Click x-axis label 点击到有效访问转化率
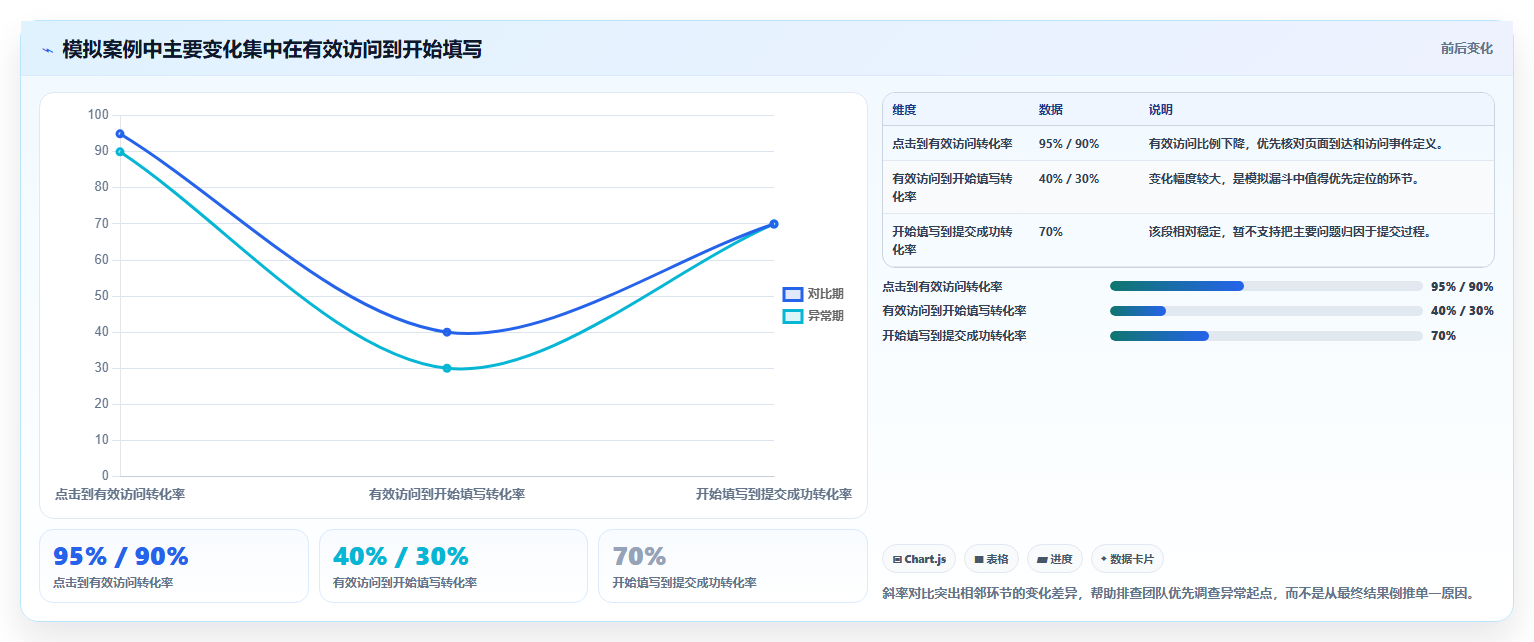Image resolution: width=1534 pixels, height=642 pixels. point(120,494)
